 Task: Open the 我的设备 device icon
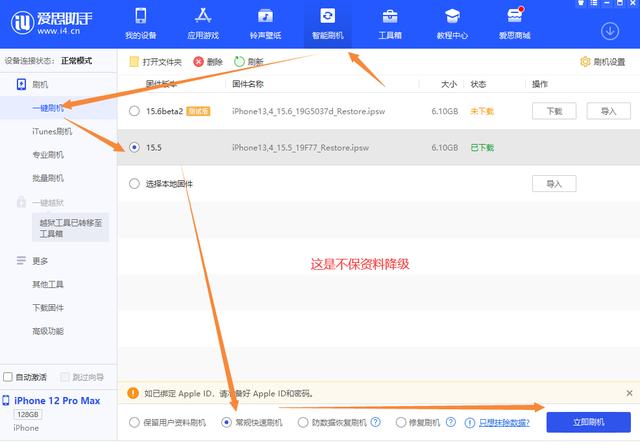click(x=141, y=17)
